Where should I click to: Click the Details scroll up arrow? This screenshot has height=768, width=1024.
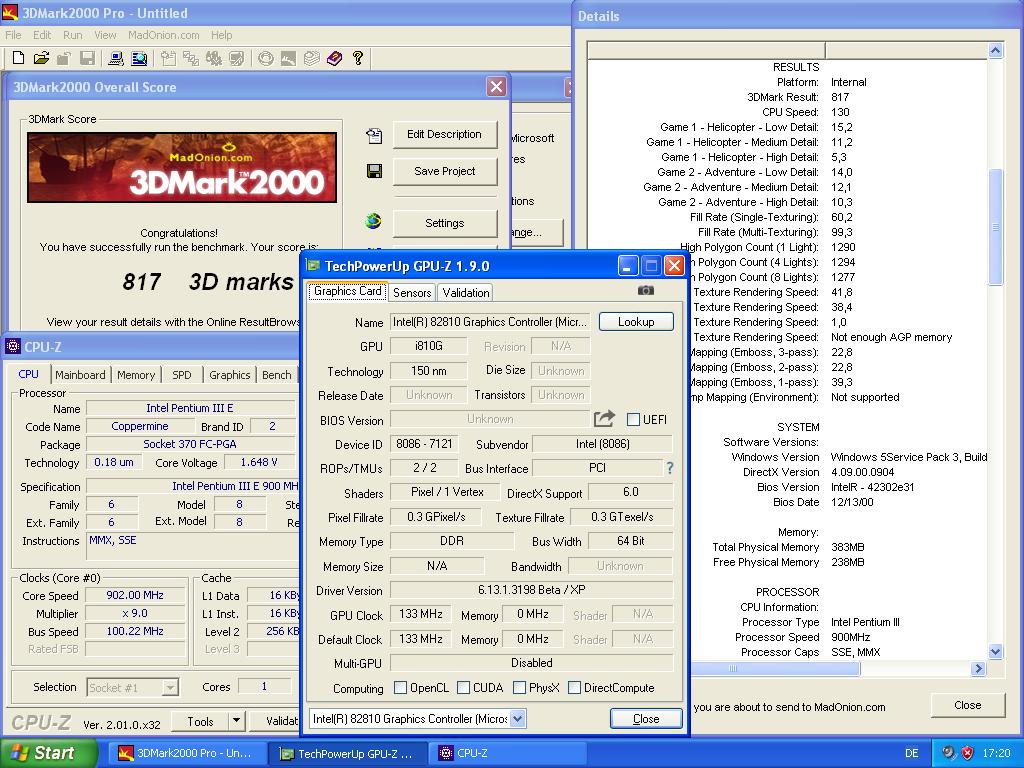pyautogui.click(x=995, y=50)
